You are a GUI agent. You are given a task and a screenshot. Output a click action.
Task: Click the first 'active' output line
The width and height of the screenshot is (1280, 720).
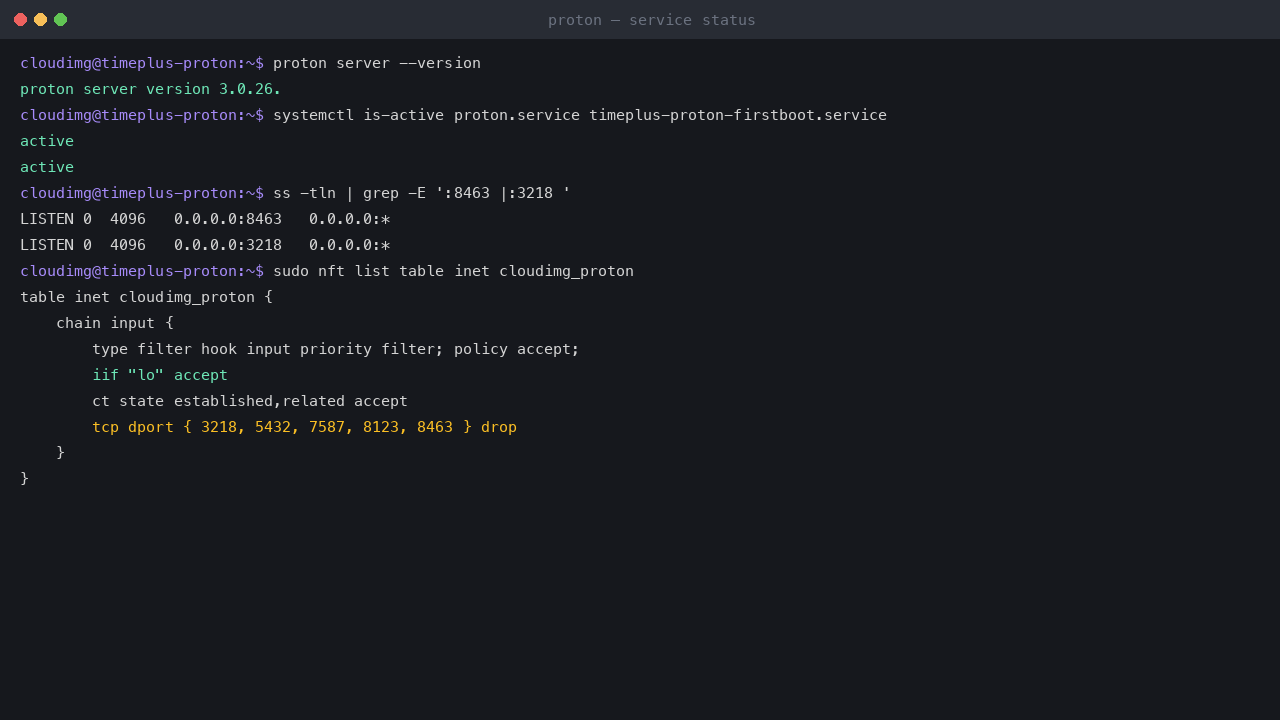click(x=47, y=141)
